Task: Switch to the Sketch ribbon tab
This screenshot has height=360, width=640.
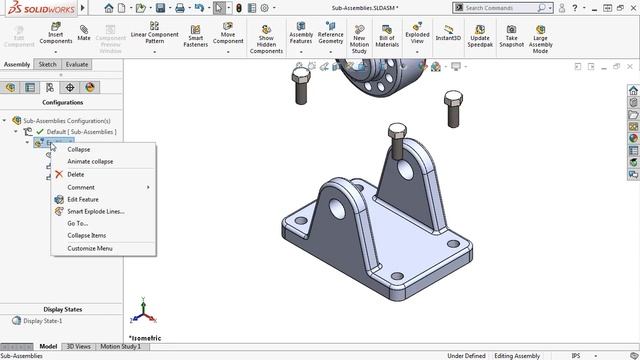Action: 47,64
